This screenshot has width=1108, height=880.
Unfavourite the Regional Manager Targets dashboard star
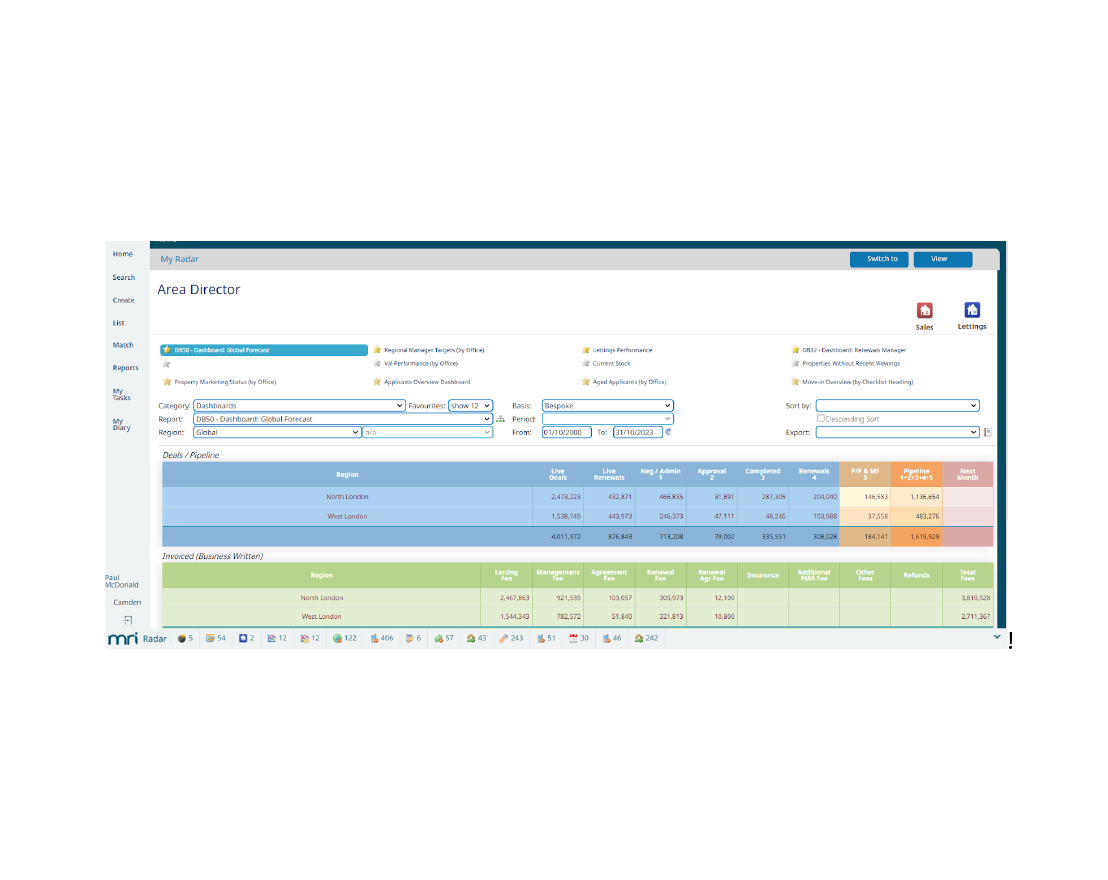(375, 350)
